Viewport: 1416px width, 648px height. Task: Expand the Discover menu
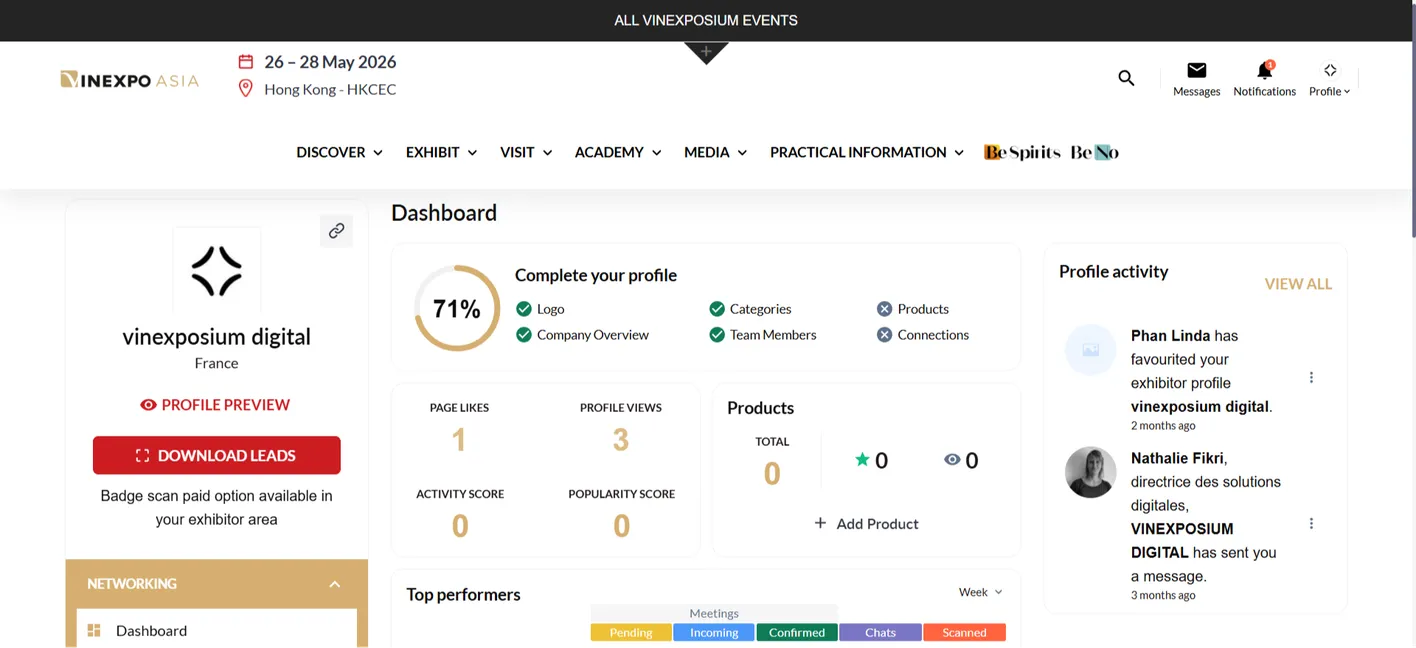click(x=339, y=152)
